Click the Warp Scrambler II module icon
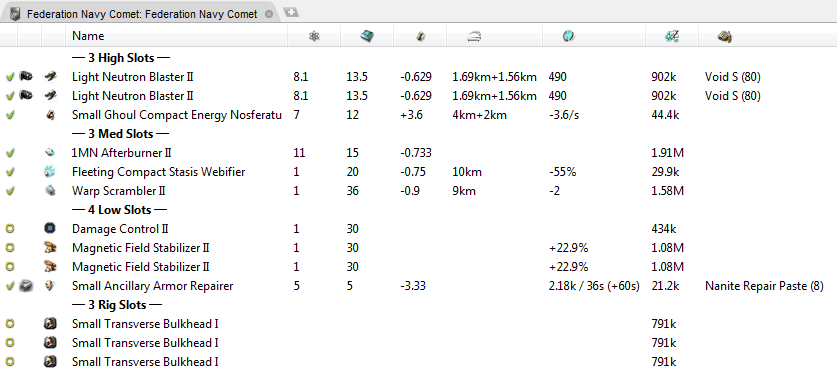837x376 pixels. (x=50, y=191)
